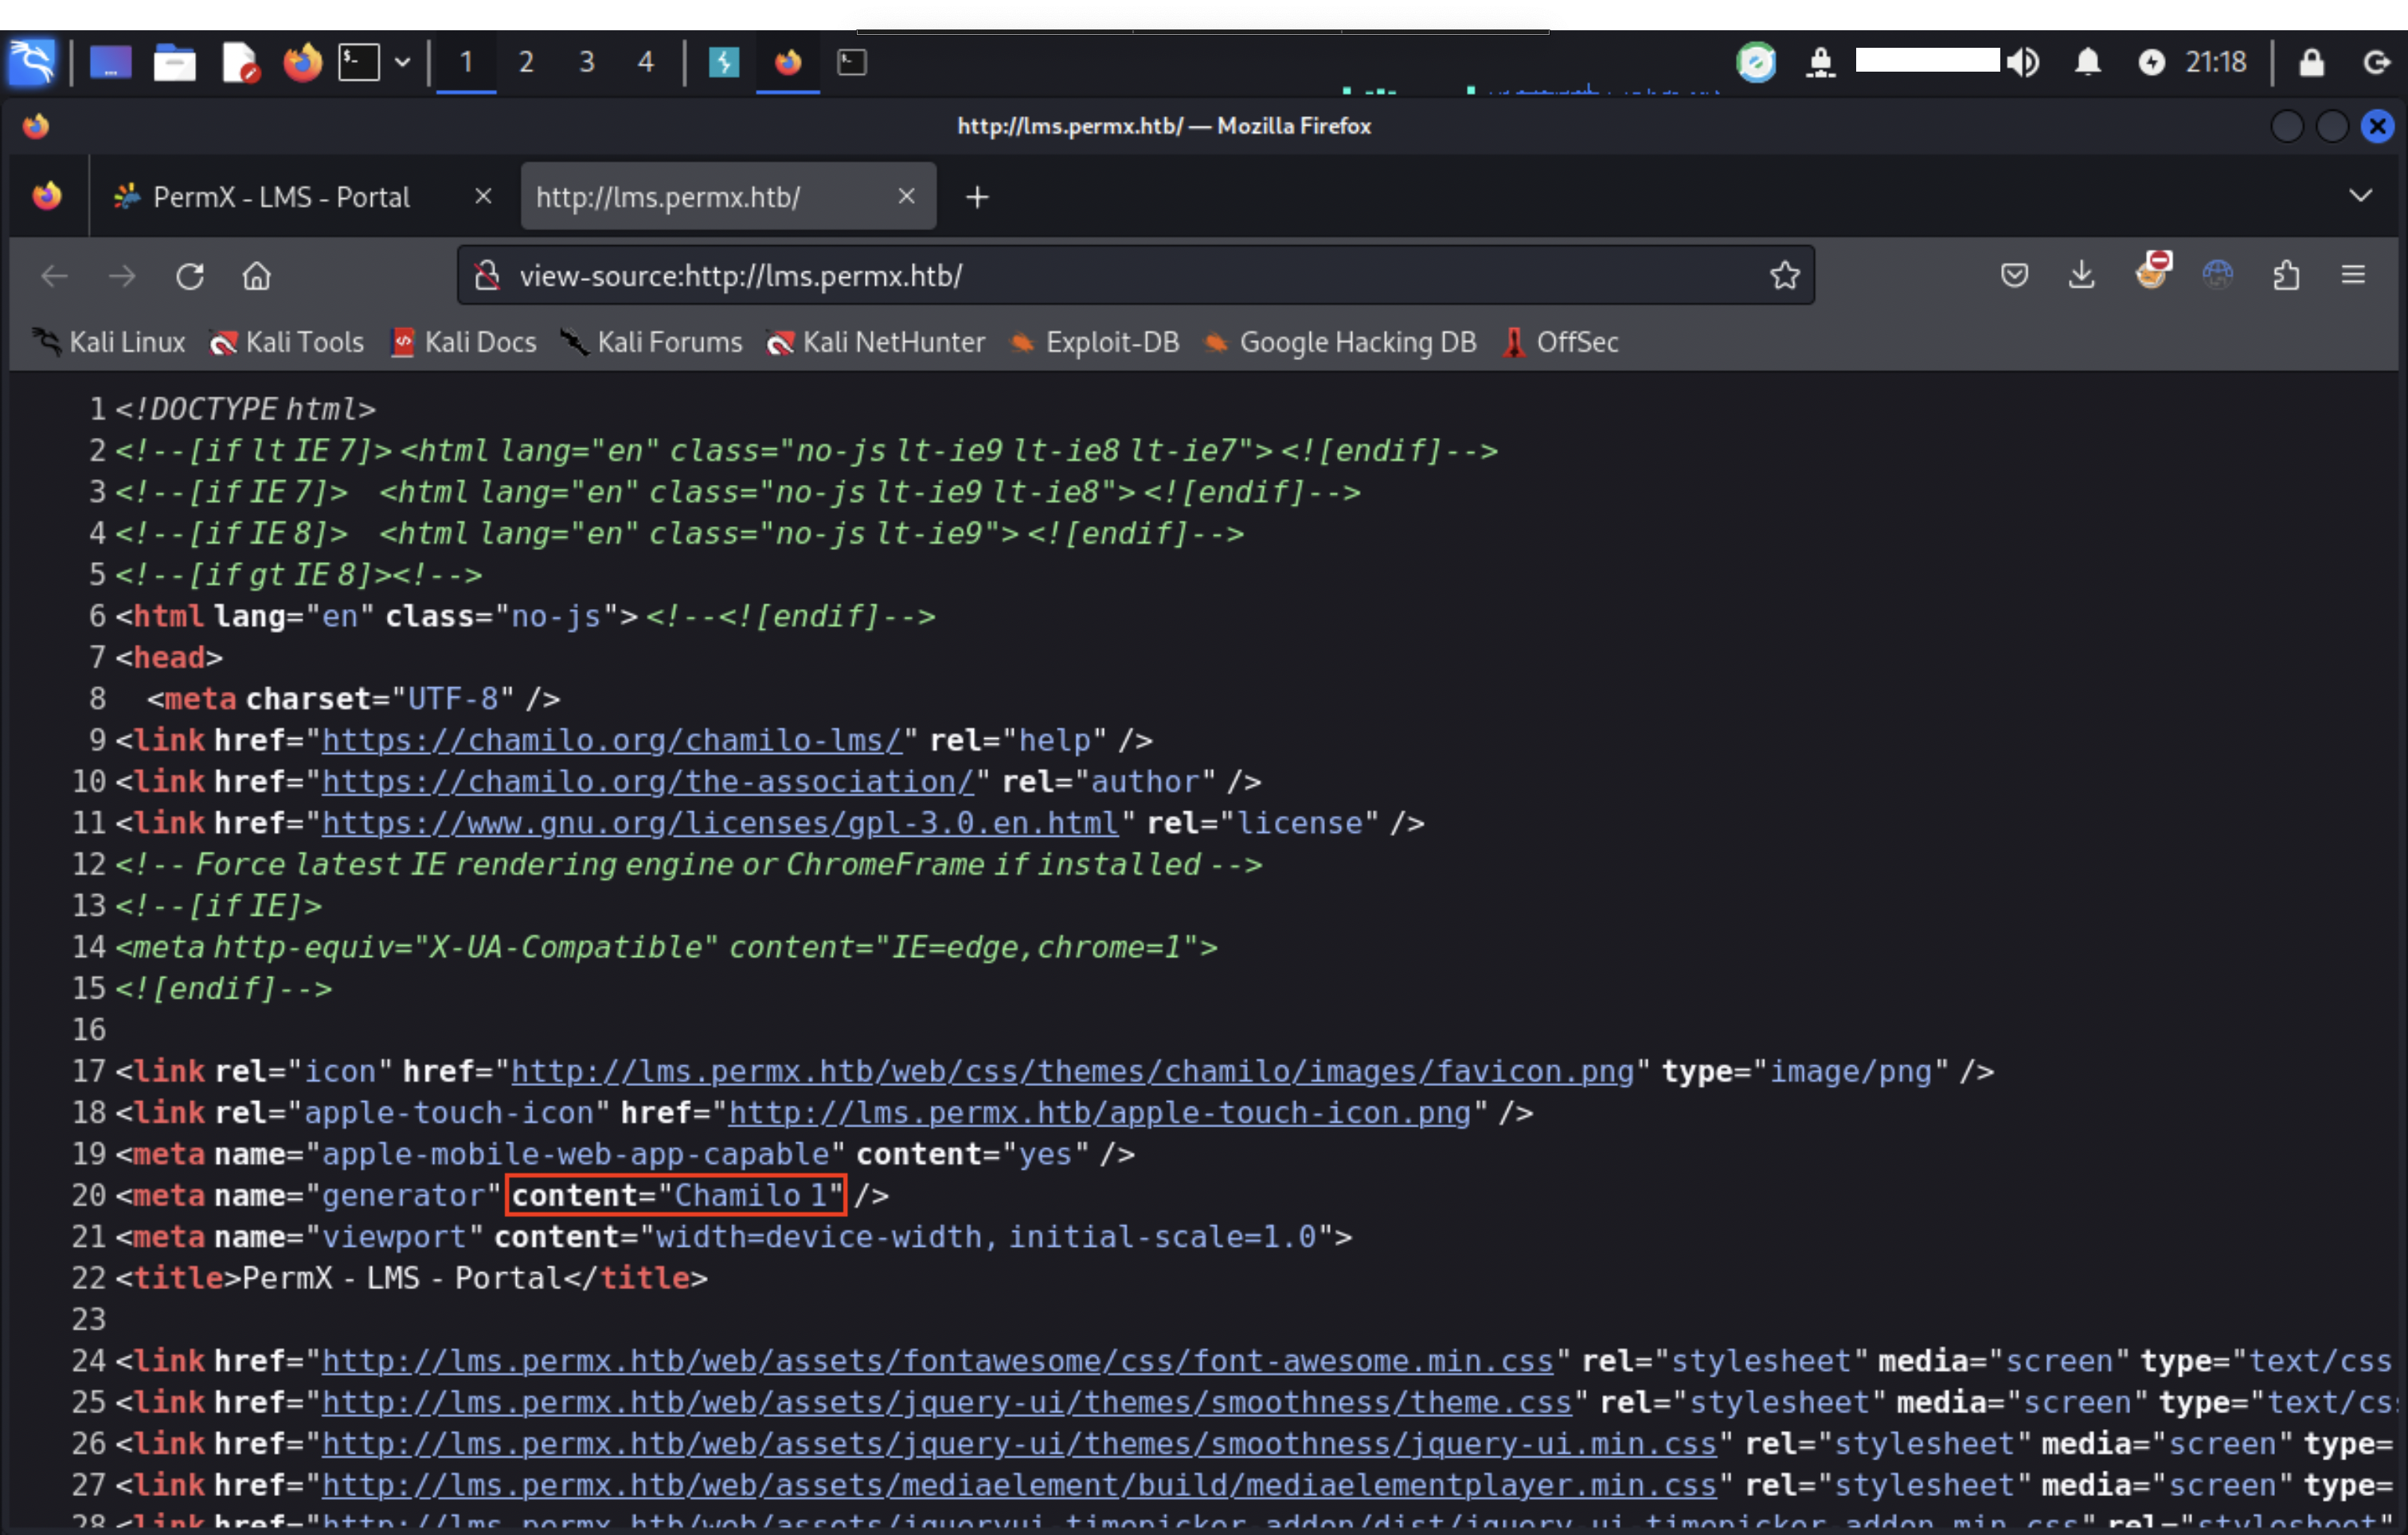Open Firefox hamburger application menu

[x=2353, y=275]
